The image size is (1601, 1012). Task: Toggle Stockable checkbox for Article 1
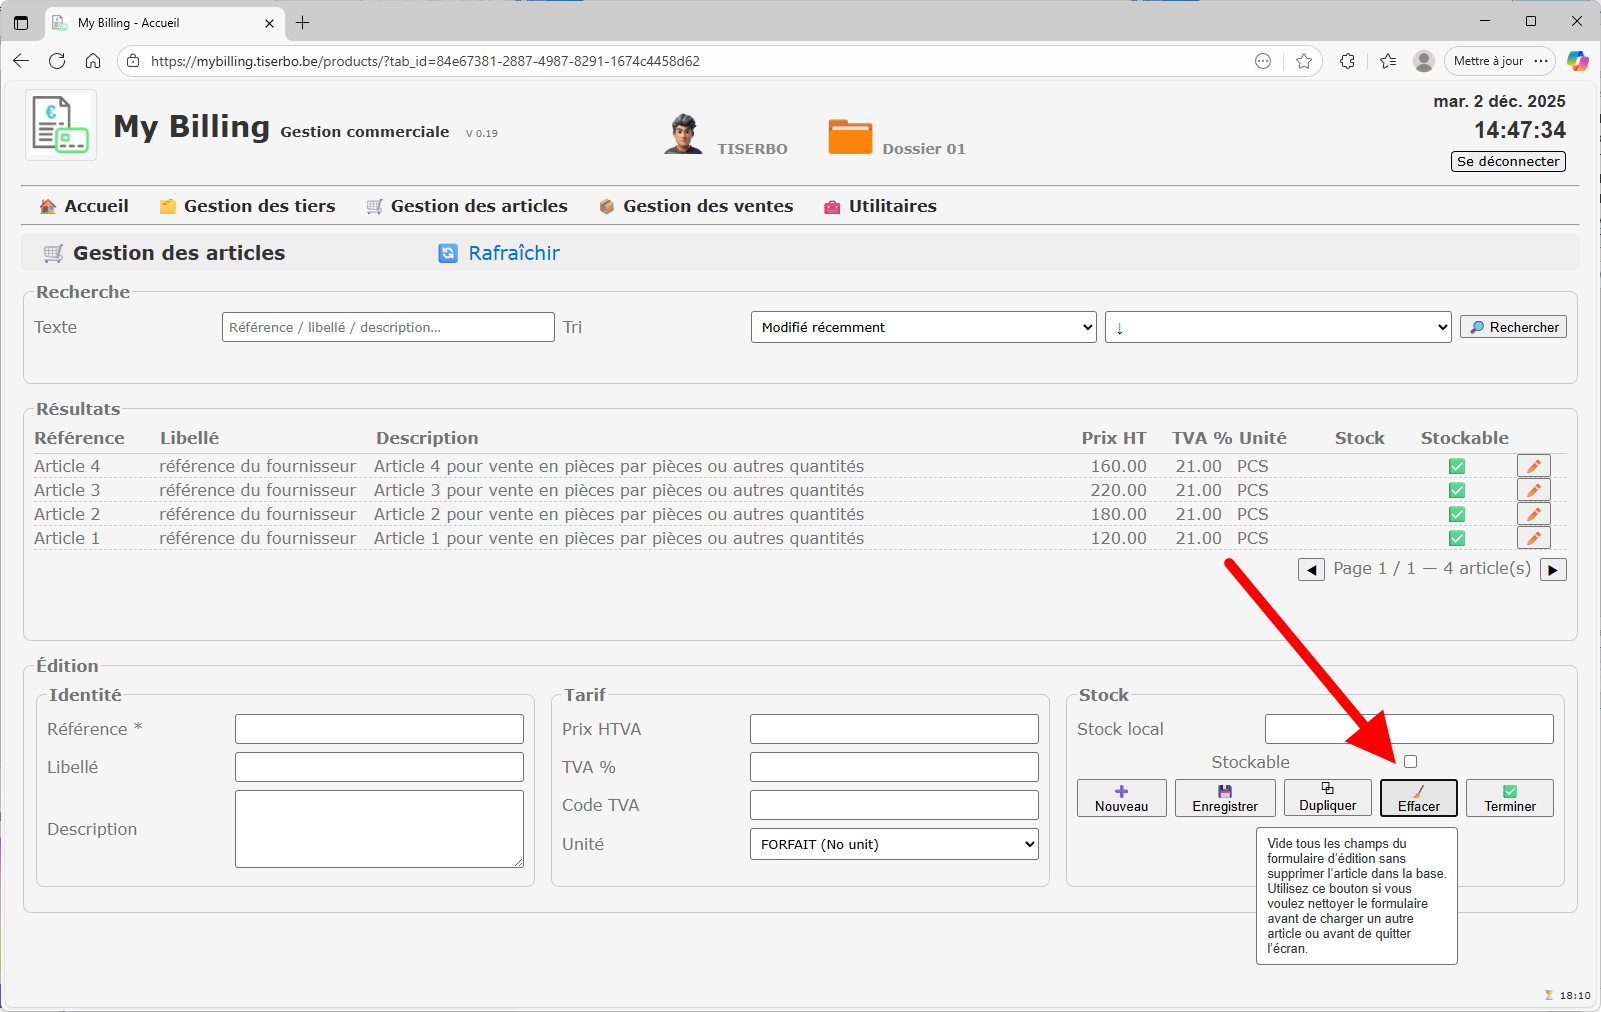point(1457,538)
